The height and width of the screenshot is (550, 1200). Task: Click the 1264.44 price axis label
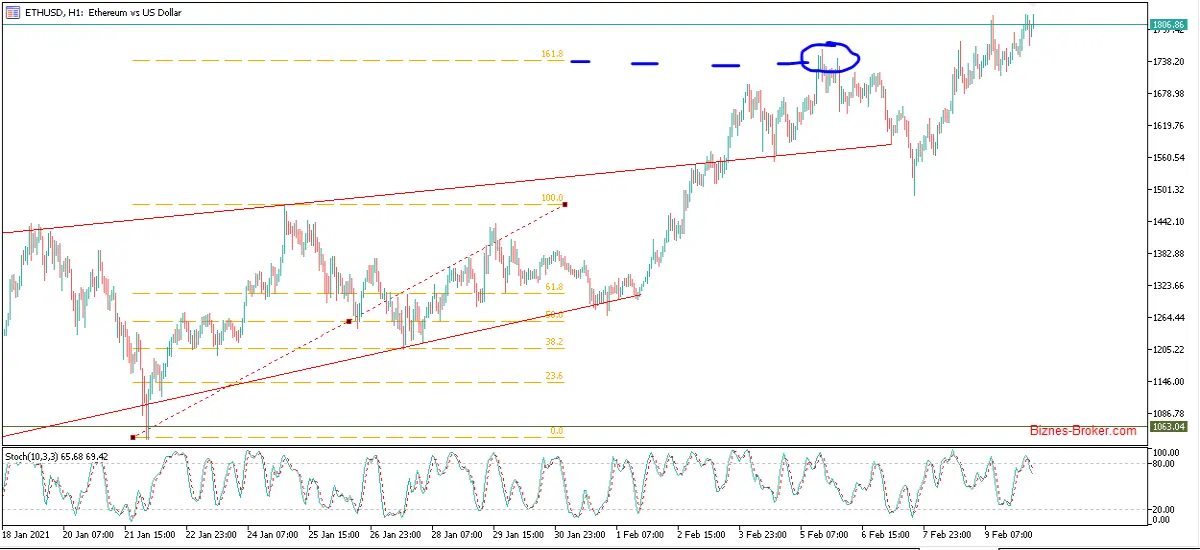1168,318
